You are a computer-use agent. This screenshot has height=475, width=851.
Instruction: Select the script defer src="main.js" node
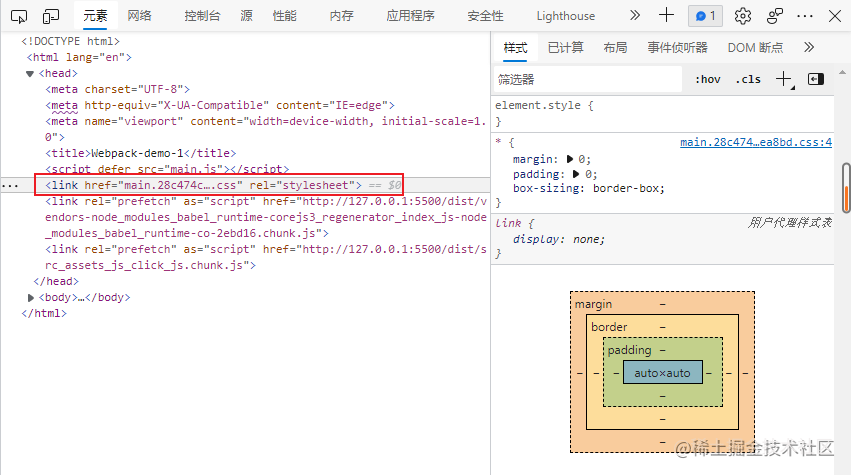pos(167,169)
